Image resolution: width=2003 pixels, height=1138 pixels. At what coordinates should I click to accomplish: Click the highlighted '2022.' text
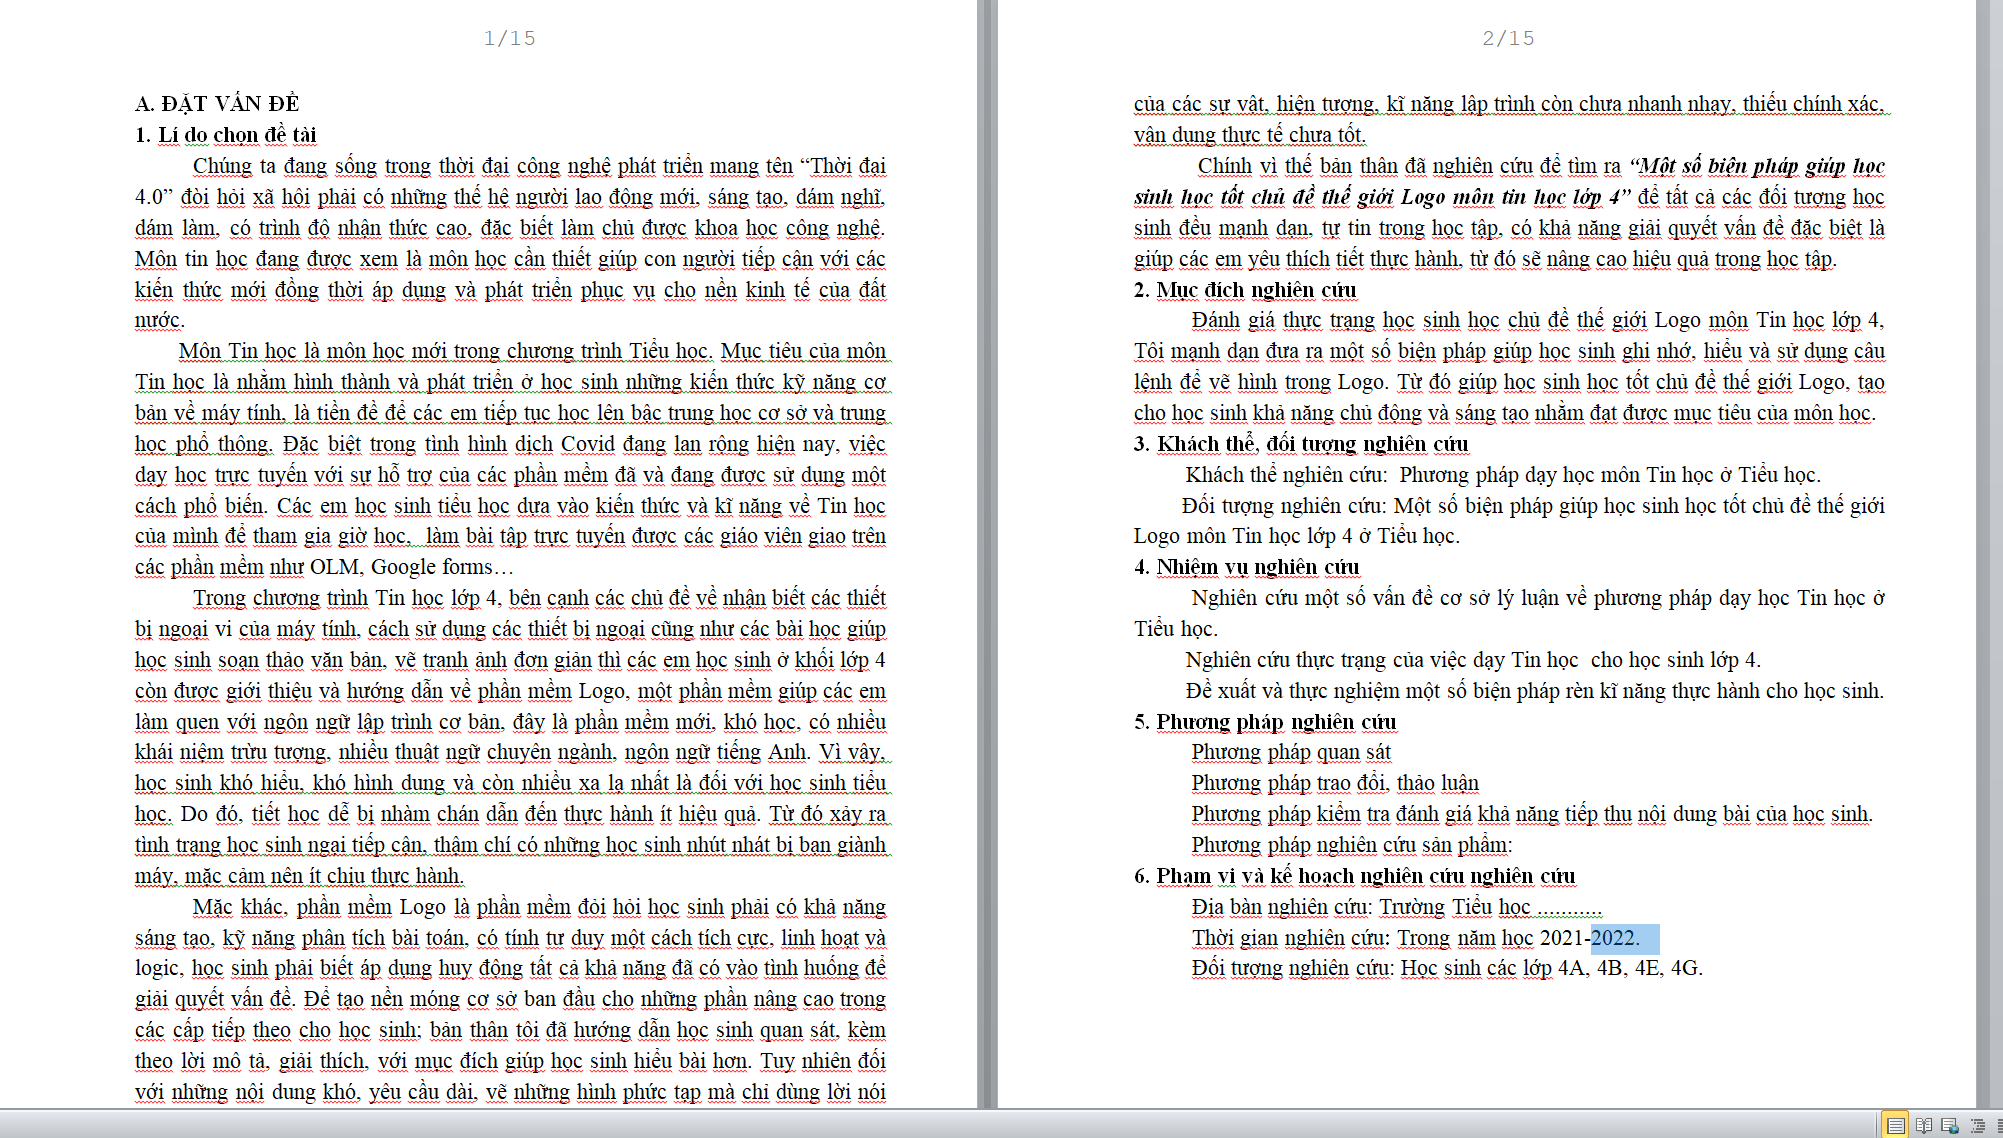1616,938
